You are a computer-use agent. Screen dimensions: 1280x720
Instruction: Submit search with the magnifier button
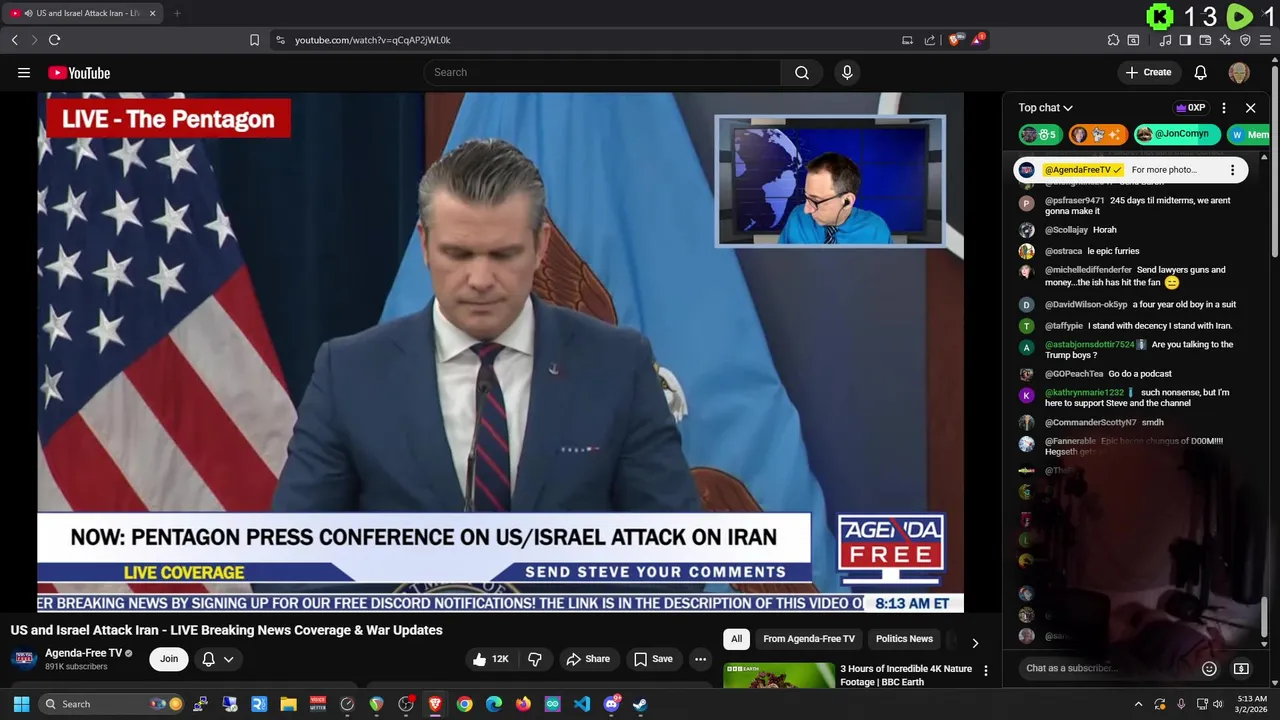pos(802,72)
